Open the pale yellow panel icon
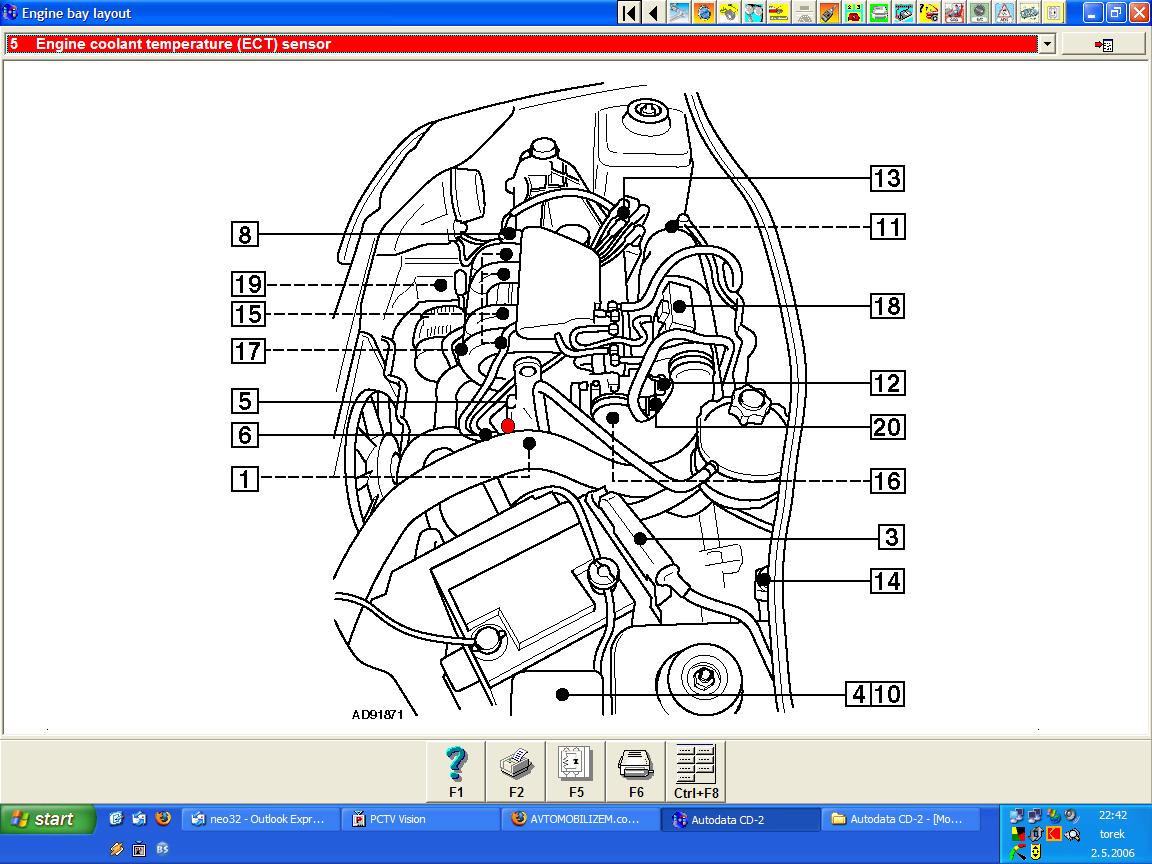Screen dimensions: 1152x864 [x=1054, y=12]
